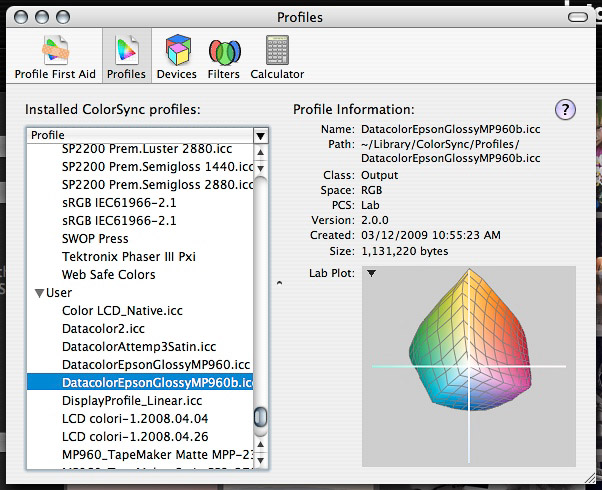Viewport: 602px width, 490px height.
Task: Open the ColorSync Calculator
Action: click(277, 56)
